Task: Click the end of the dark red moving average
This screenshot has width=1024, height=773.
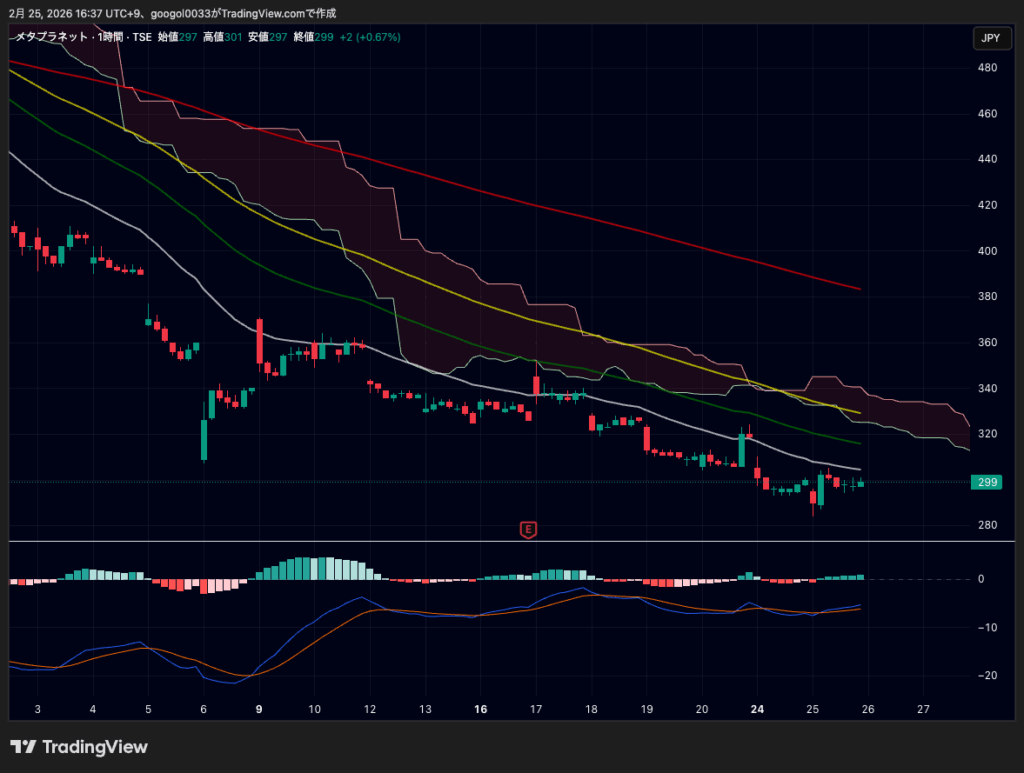Action: coord(859,288)
